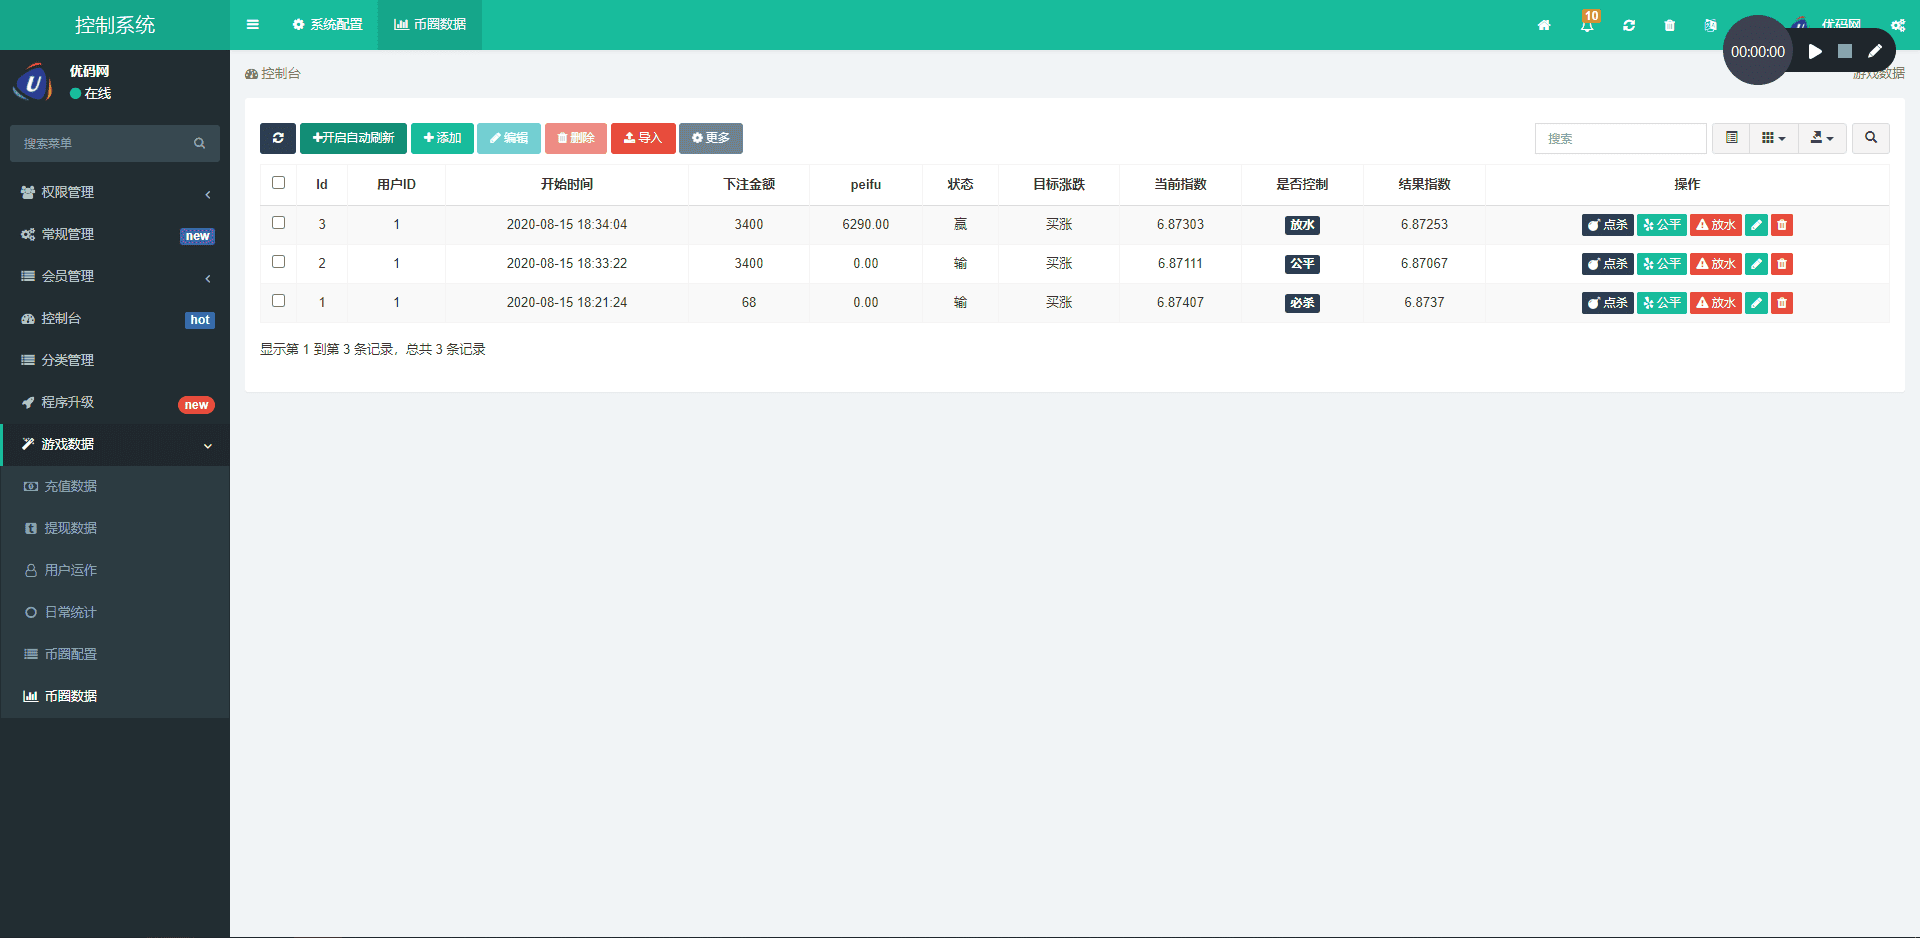Open the columns dropdown above the table
Viewport: 1920px width, 938px height.
[x=1773, y=138]
